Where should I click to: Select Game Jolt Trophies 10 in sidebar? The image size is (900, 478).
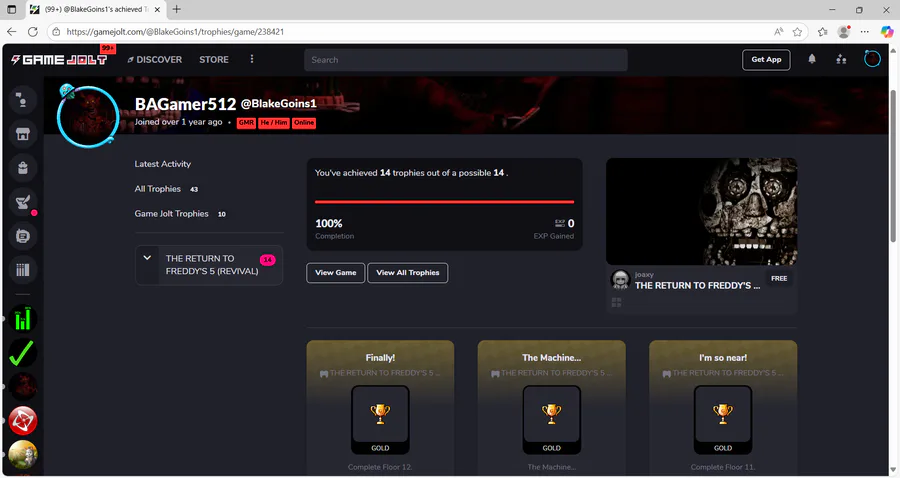(180, 213)
